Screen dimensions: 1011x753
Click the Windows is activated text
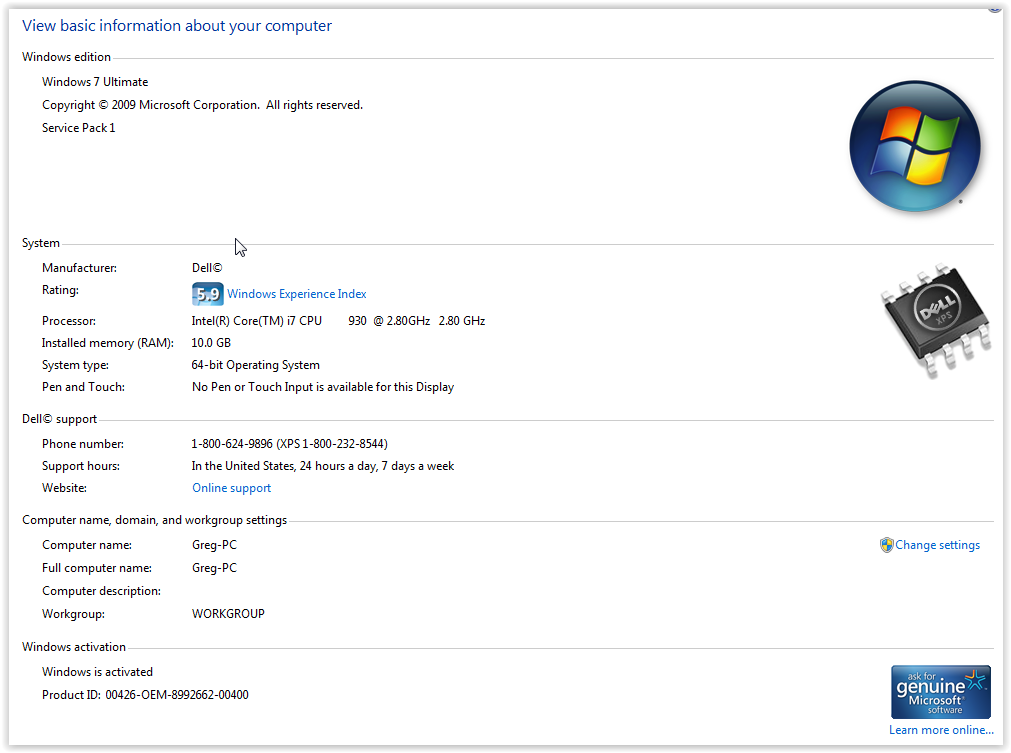pos(97,672)
